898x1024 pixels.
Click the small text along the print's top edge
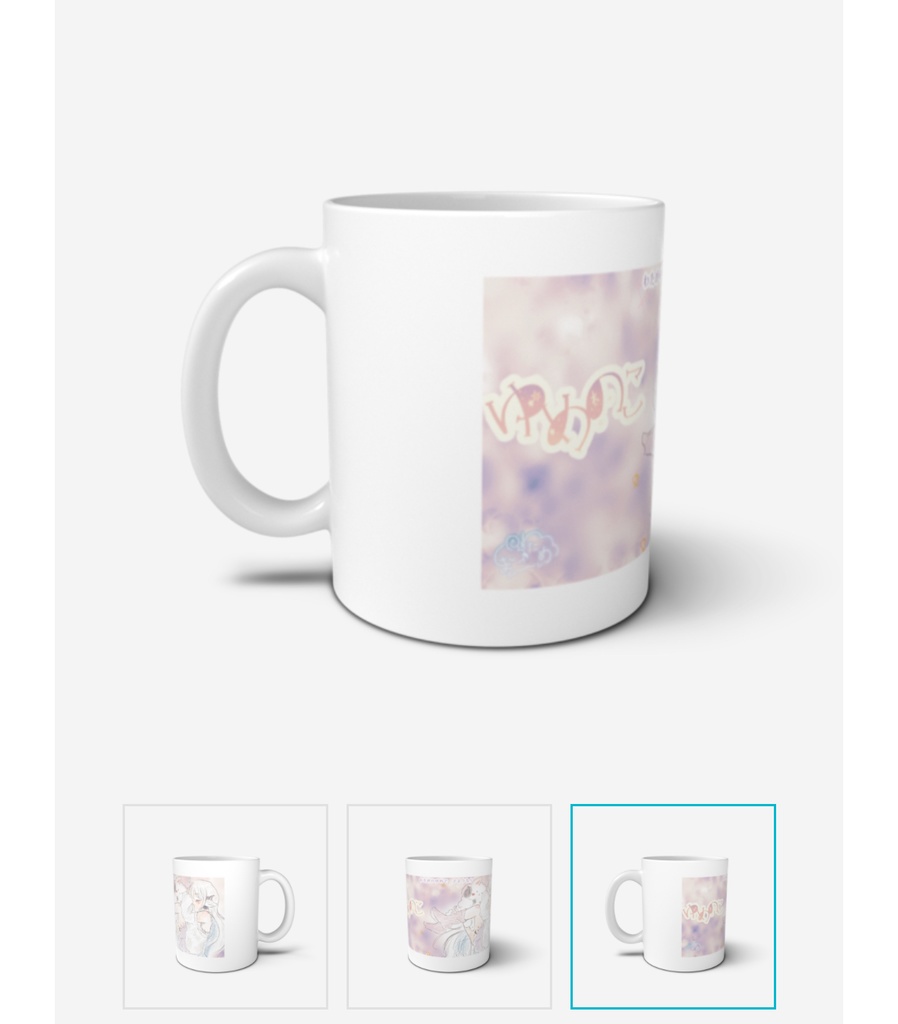[652, 281]
